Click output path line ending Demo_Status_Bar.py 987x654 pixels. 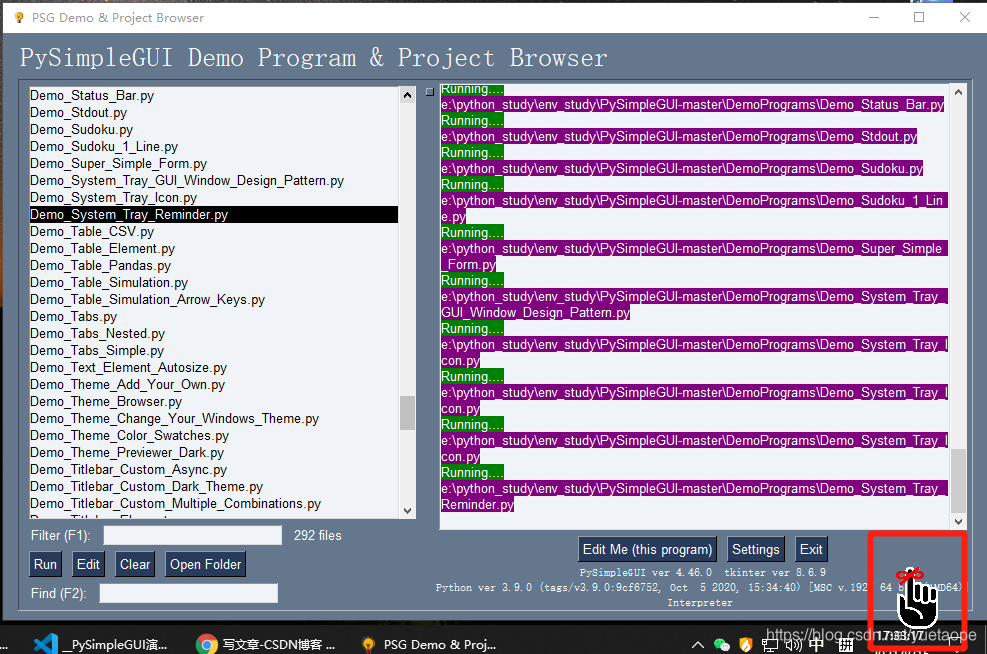(692, 104)
